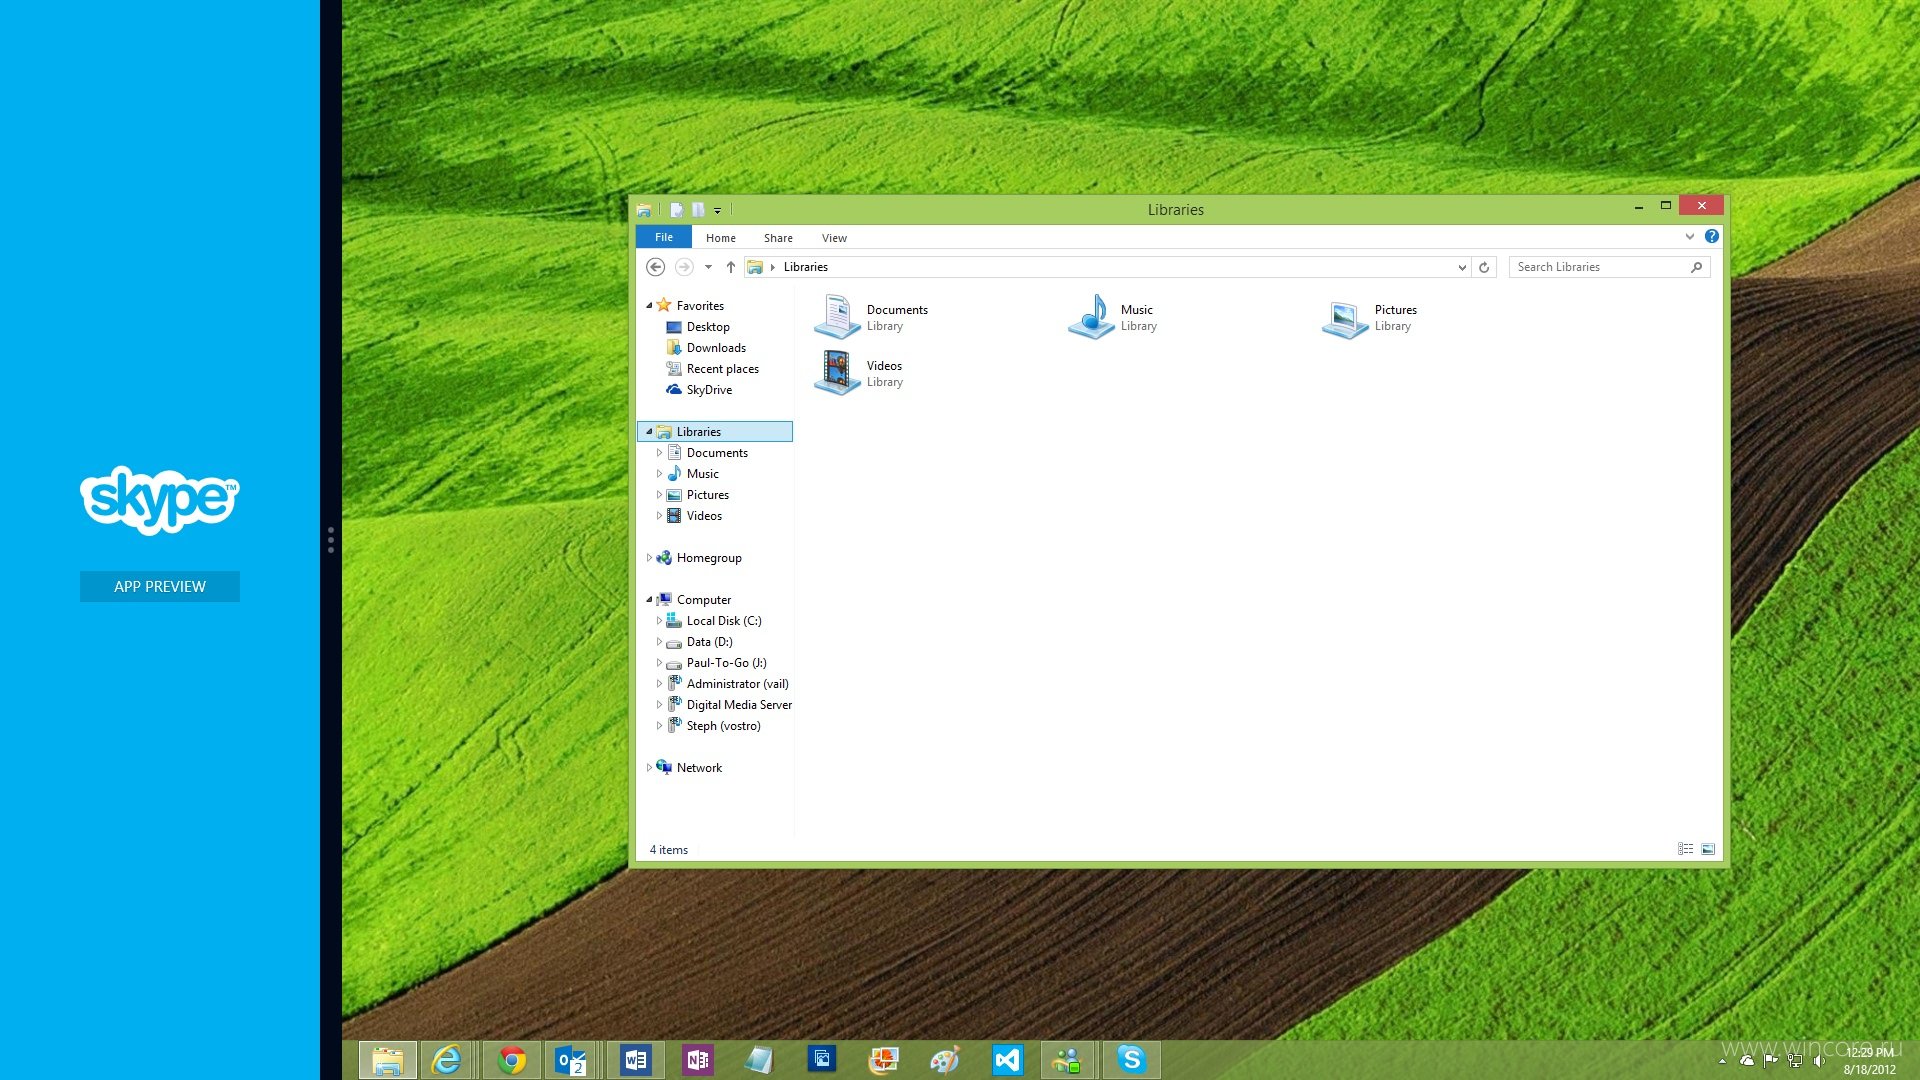Image resolution: width=1920 pixels, height=1080 pixels.
Task: Open the File menu tab
Action: pos(664,237)
